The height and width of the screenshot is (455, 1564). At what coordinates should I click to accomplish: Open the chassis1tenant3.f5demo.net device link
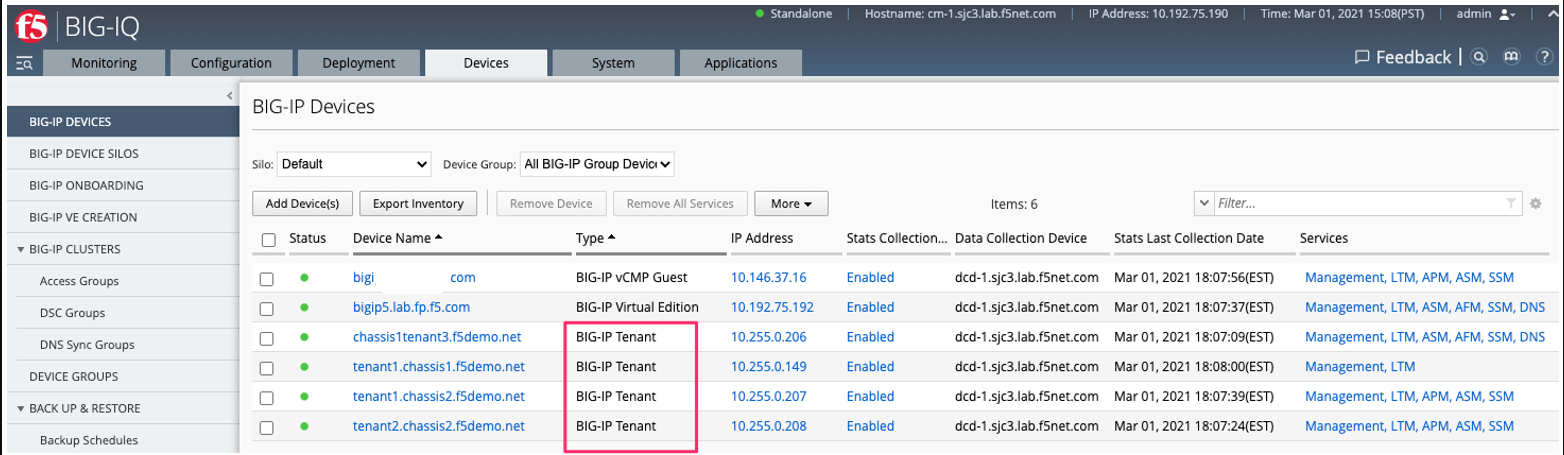[x=437, y=337]
